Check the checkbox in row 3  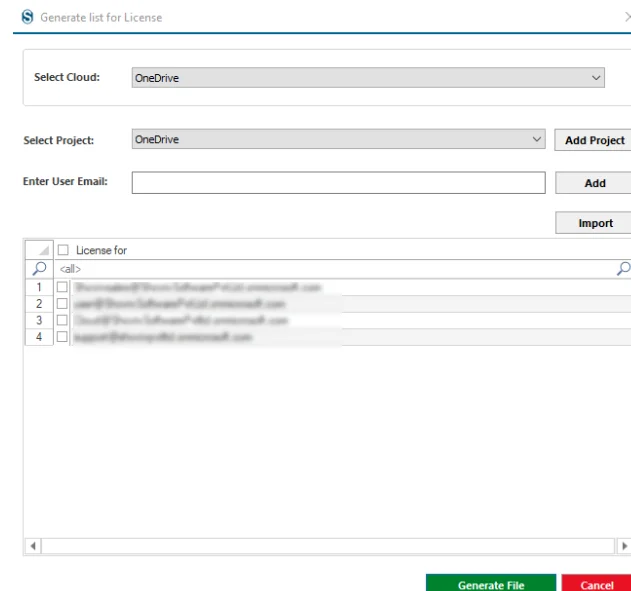tap(62, 320)
